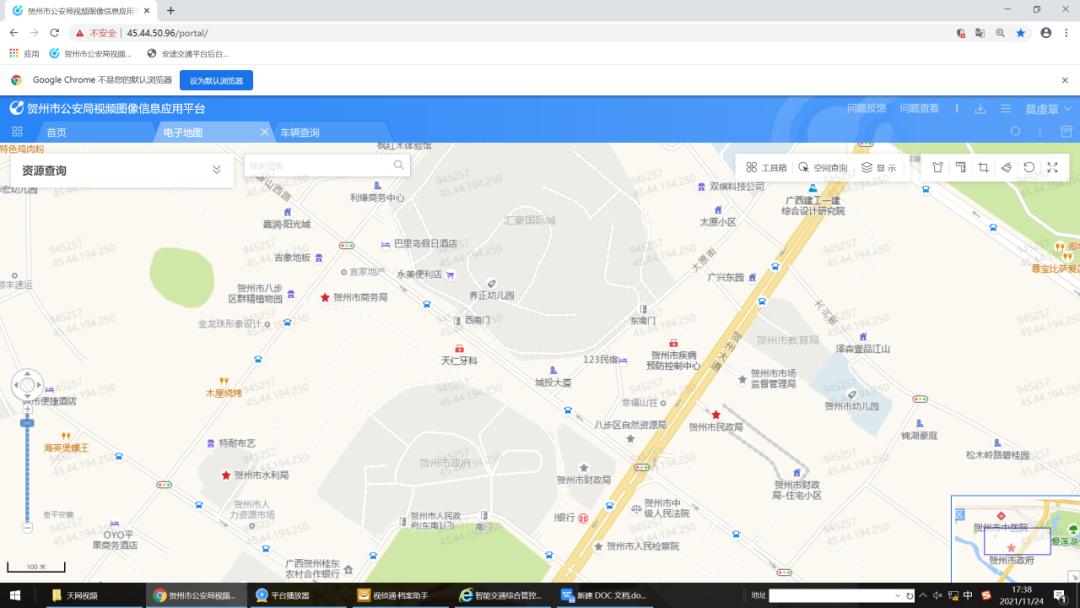Toggle the legend panel icon at top right
1080x608 pixels.
[1066, 131]
